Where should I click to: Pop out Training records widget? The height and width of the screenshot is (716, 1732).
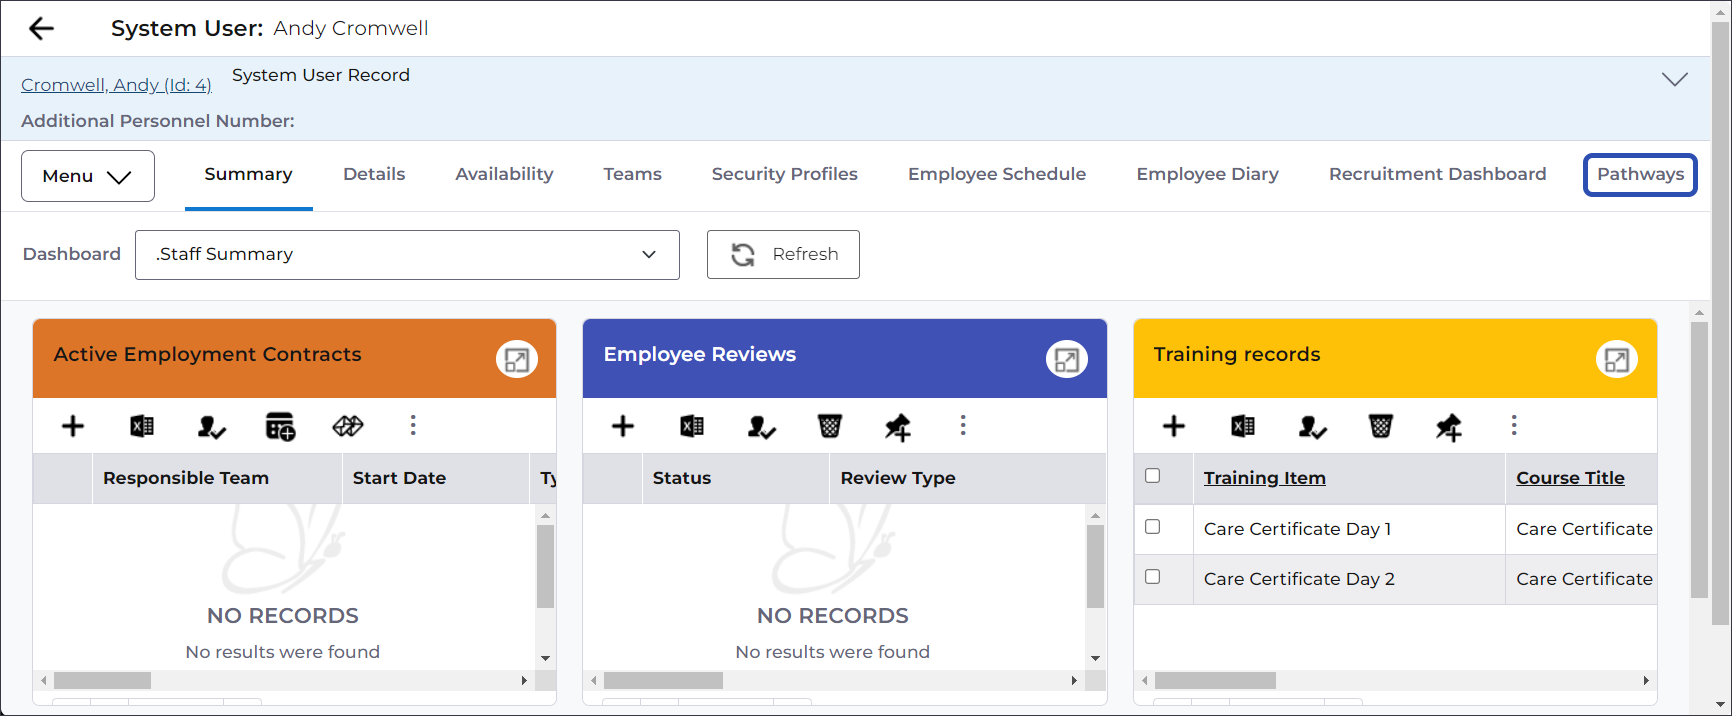click(1617, 359)
